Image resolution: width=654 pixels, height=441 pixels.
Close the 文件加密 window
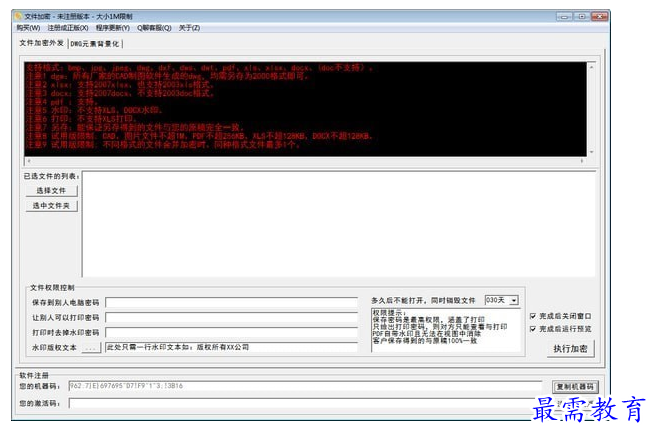[600, 17]
